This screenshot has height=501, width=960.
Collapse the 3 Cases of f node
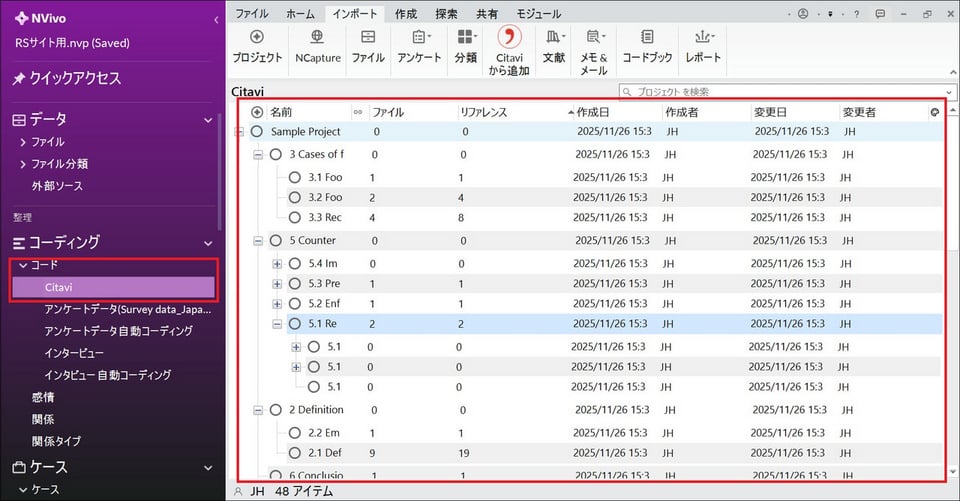[x=258, y=155]
